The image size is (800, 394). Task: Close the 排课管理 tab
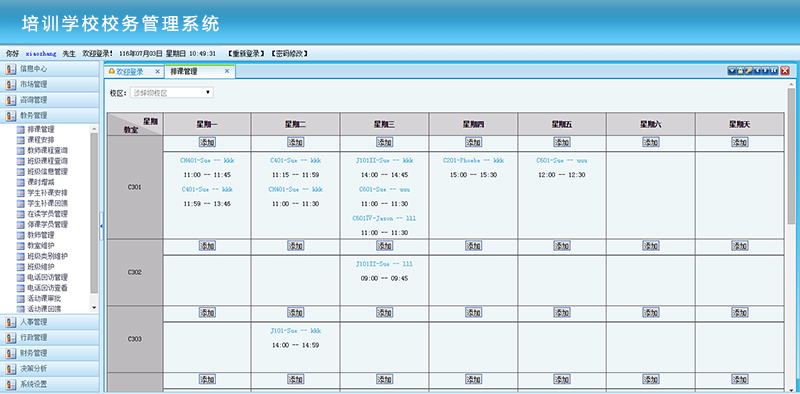[x=227, y=71]
